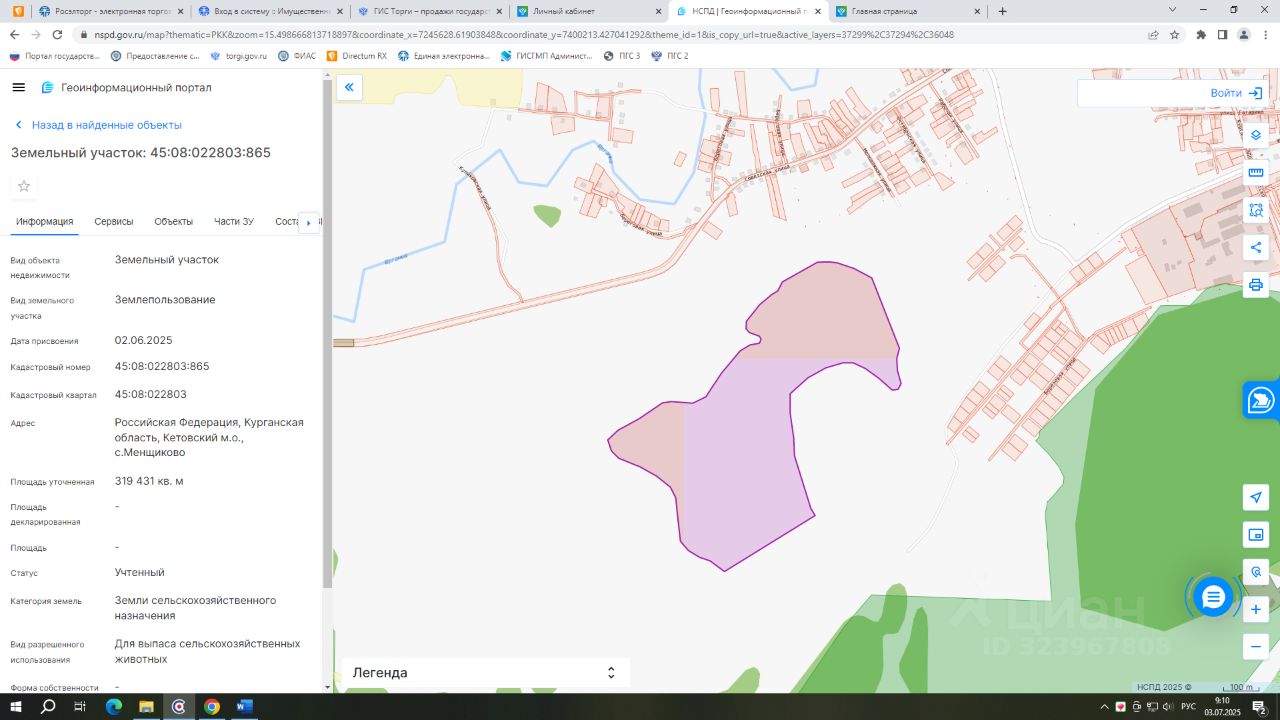The image size is (1280, 720).
Task: Switch to the Сервисы tab
Action: [x=114, y=222]
